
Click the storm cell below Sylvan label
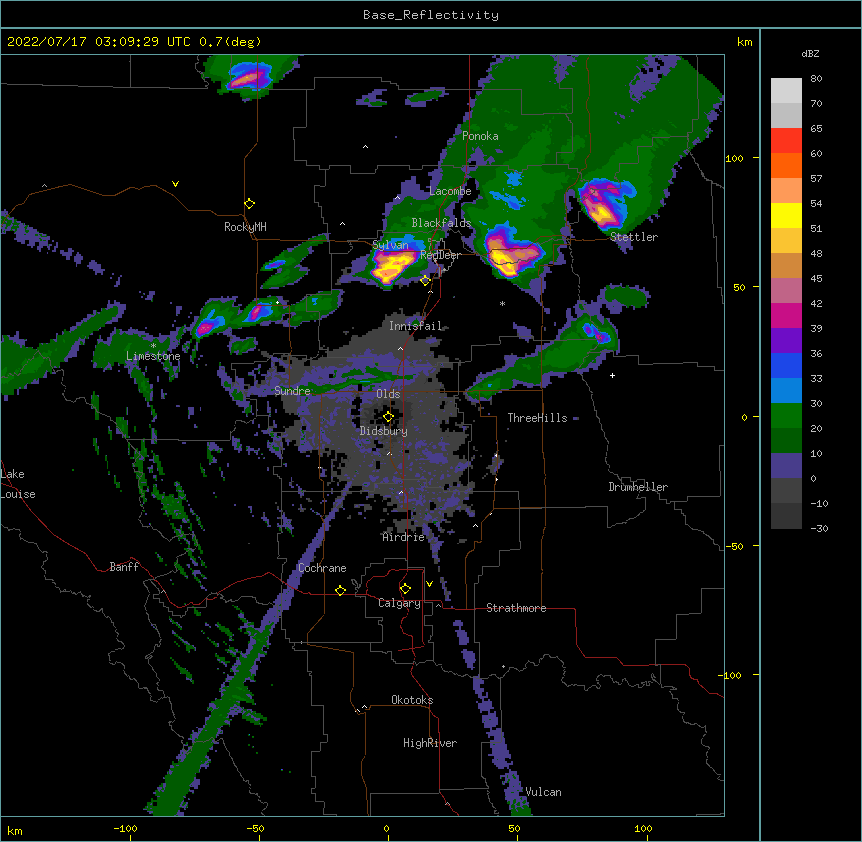pyautogui.click(x=392, y=267)
